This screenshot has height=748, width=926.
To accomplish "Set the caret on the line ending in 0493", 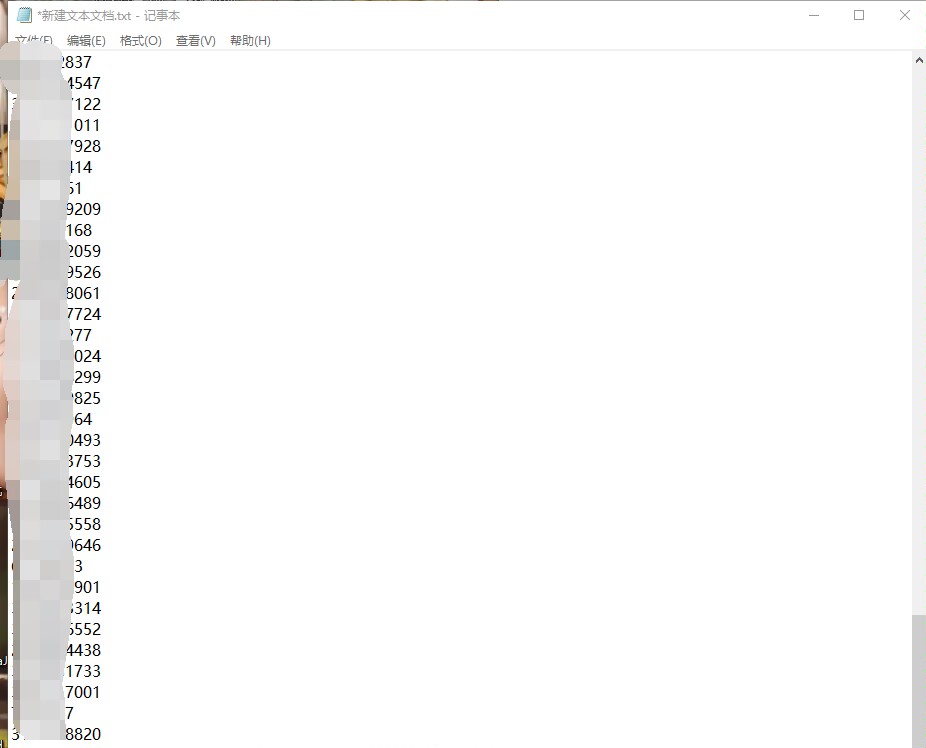I will [84, 440].
